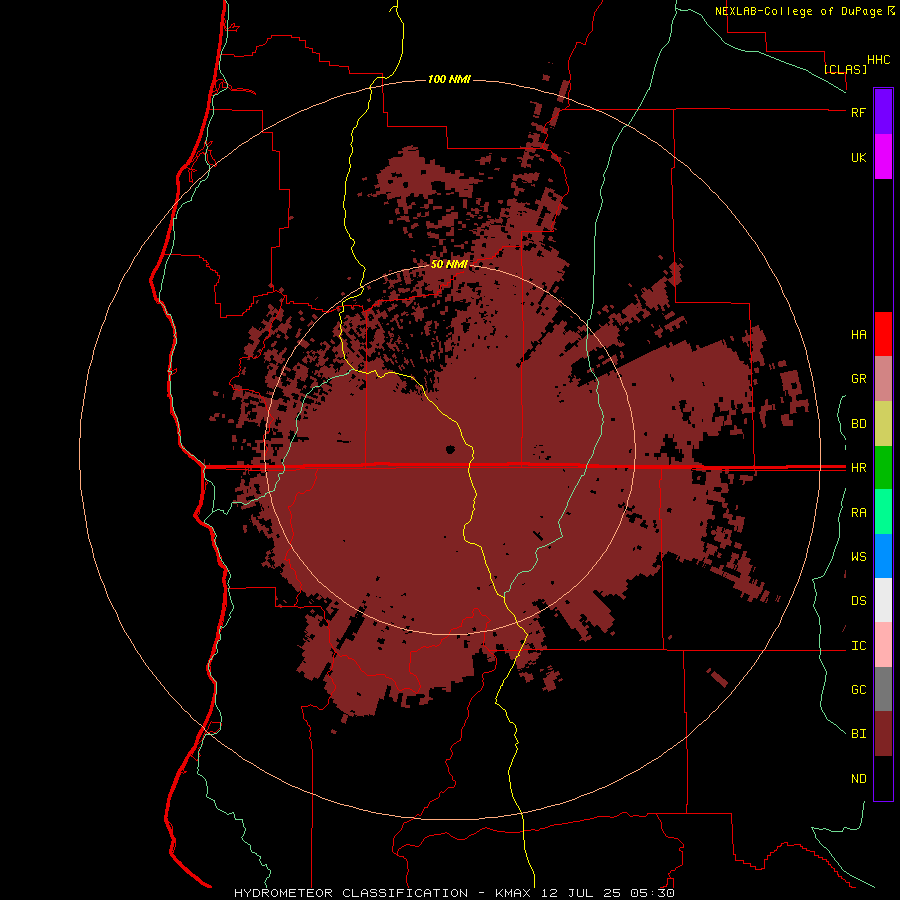Viewport: 900px width, 900px height.
Task: Click the 100 NMI range ring label
Action: coord(449,79)
